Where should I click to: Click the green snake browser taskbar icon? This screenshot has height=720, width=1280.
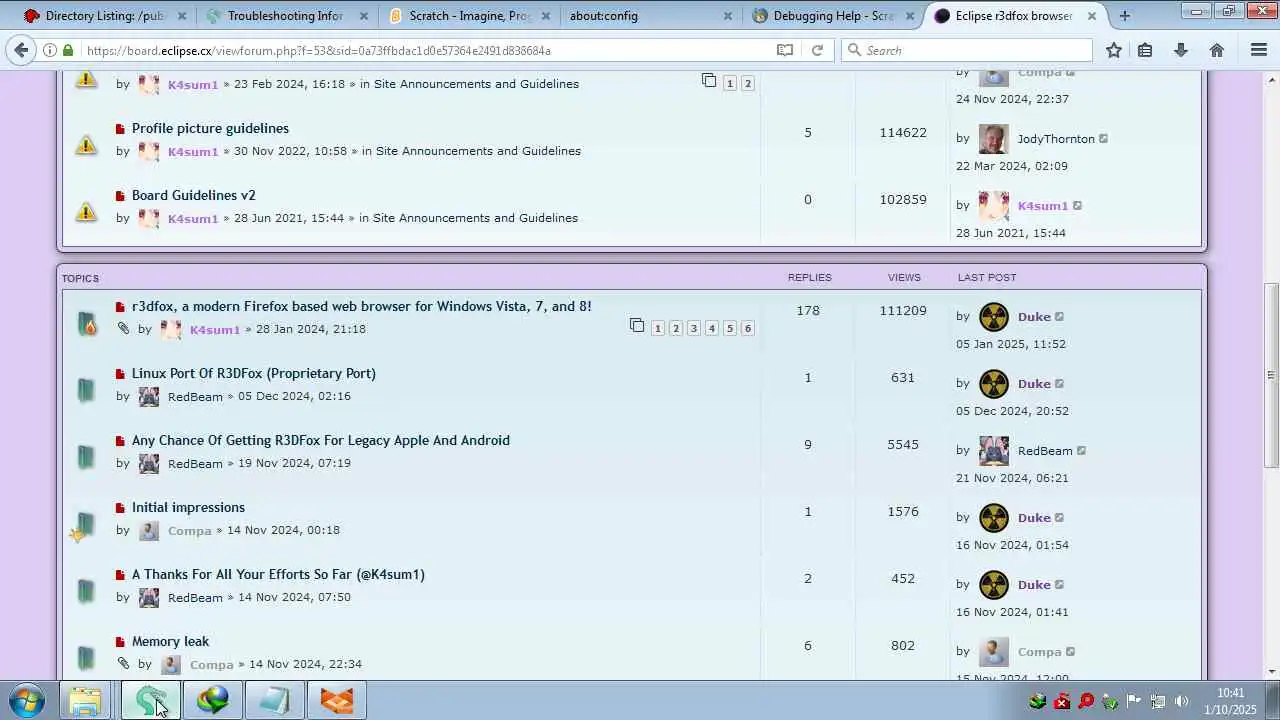coord(150,700)
